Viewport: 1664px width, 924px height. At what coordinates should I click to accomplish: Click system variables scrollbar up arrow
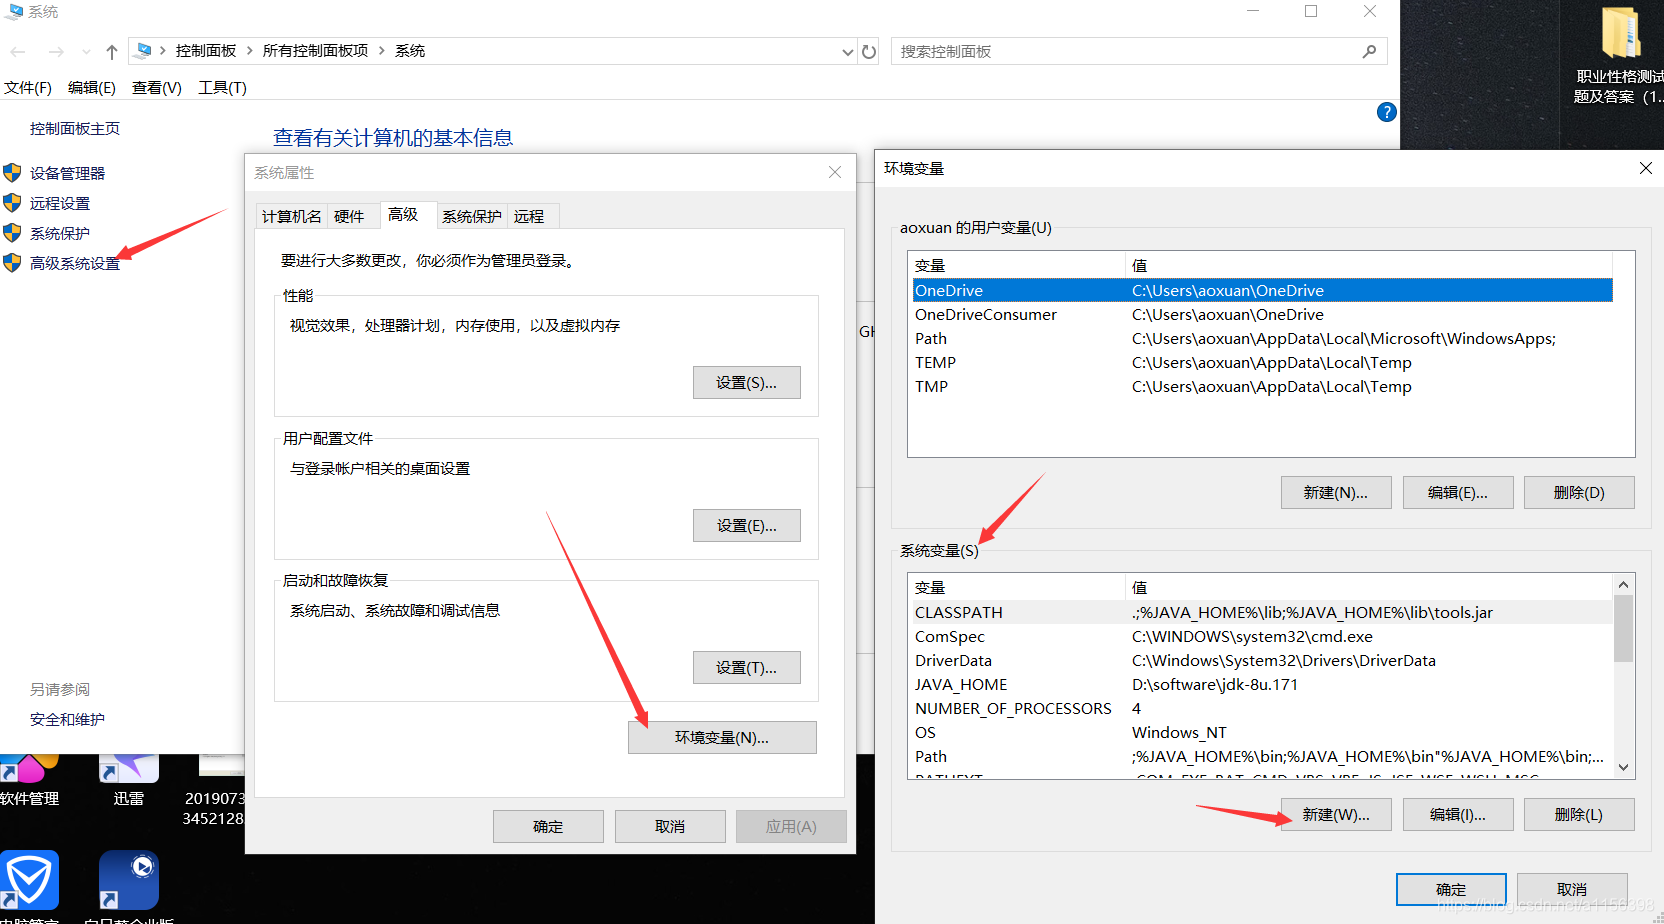click(1623, 585)
